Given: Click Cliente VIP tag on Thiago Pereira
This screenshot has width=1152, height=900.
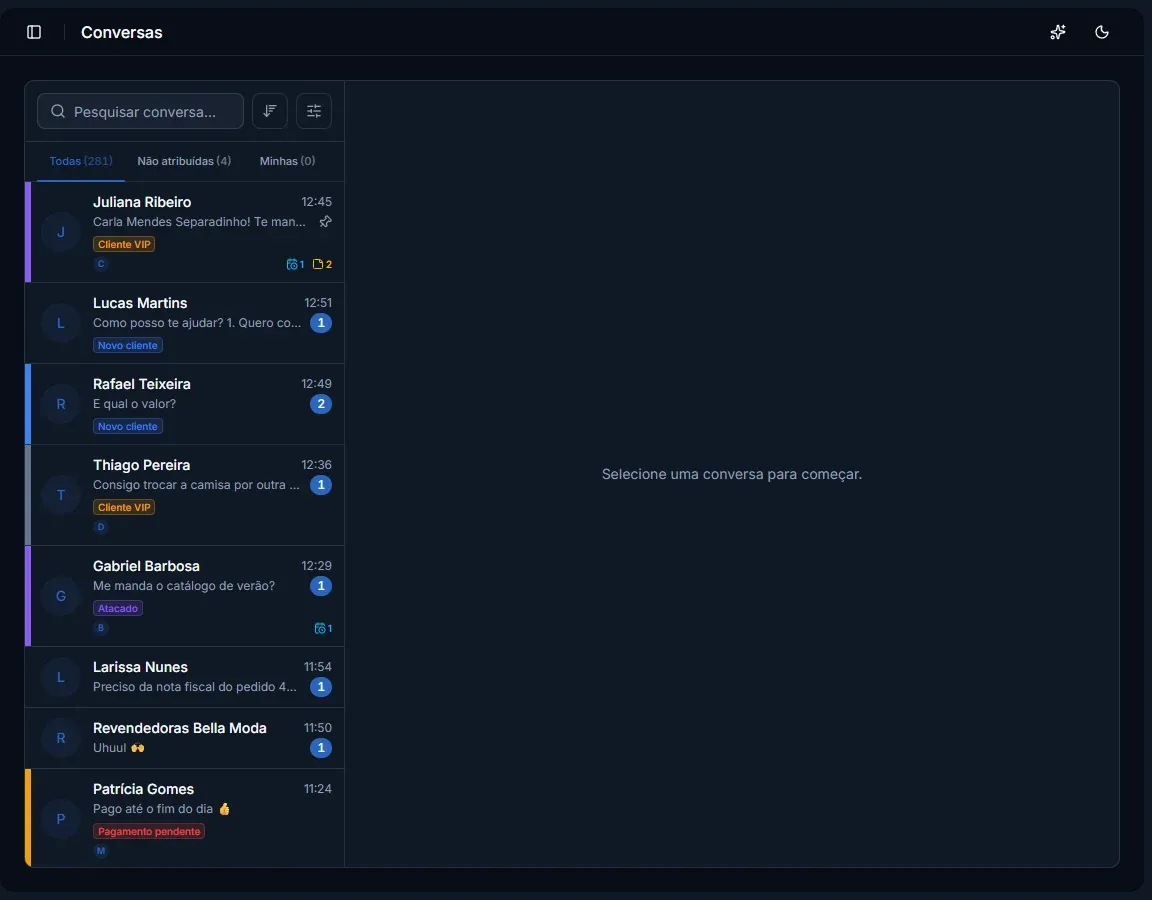Looking at the screenshot, I should point(123,507).
